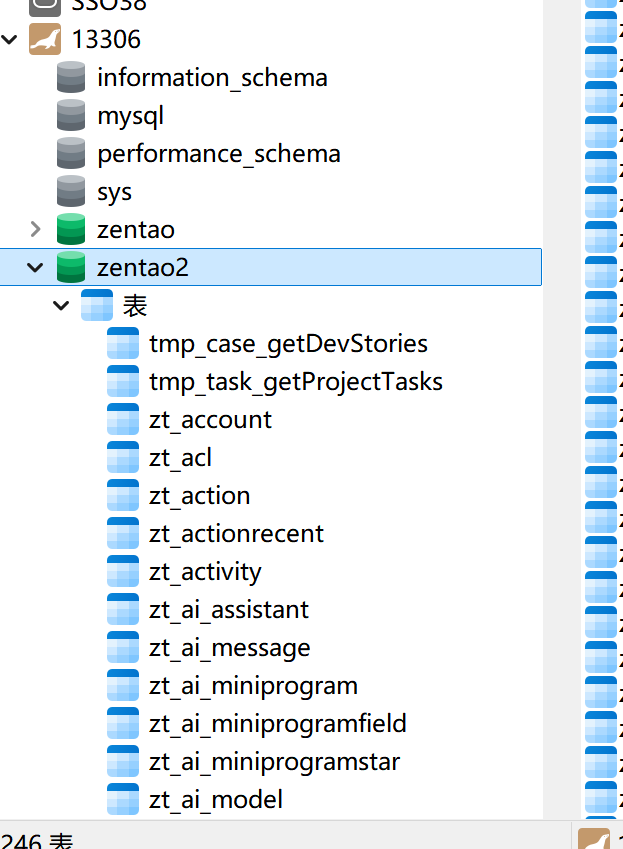This screenshot has height=849, width=623.
Task: Select table zt_ai_miniprogramfield
Action: coord(278,724)
